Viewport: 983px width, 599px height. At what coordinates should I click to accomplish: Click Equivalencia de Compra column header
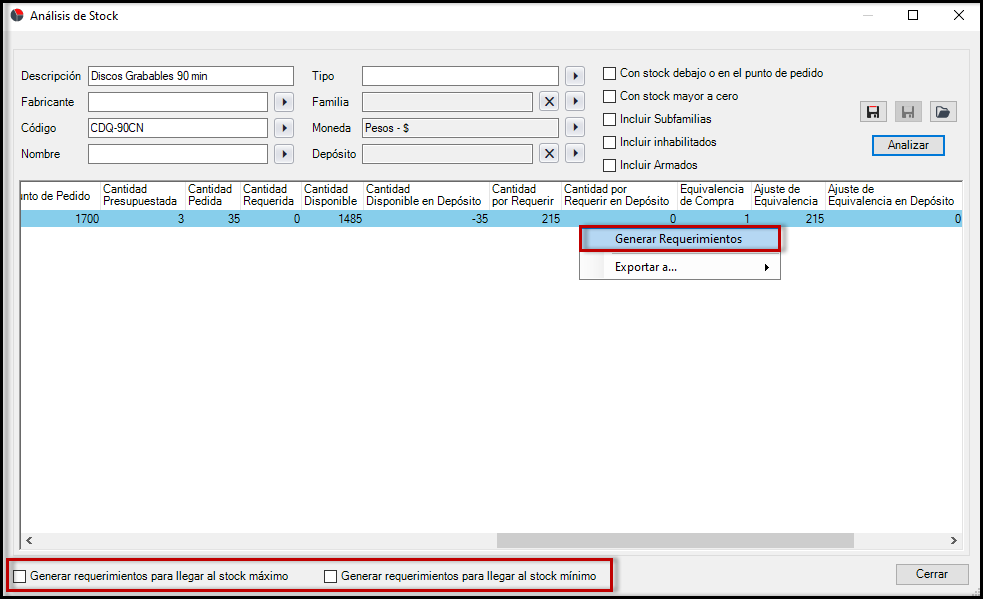tap(715, 195)
